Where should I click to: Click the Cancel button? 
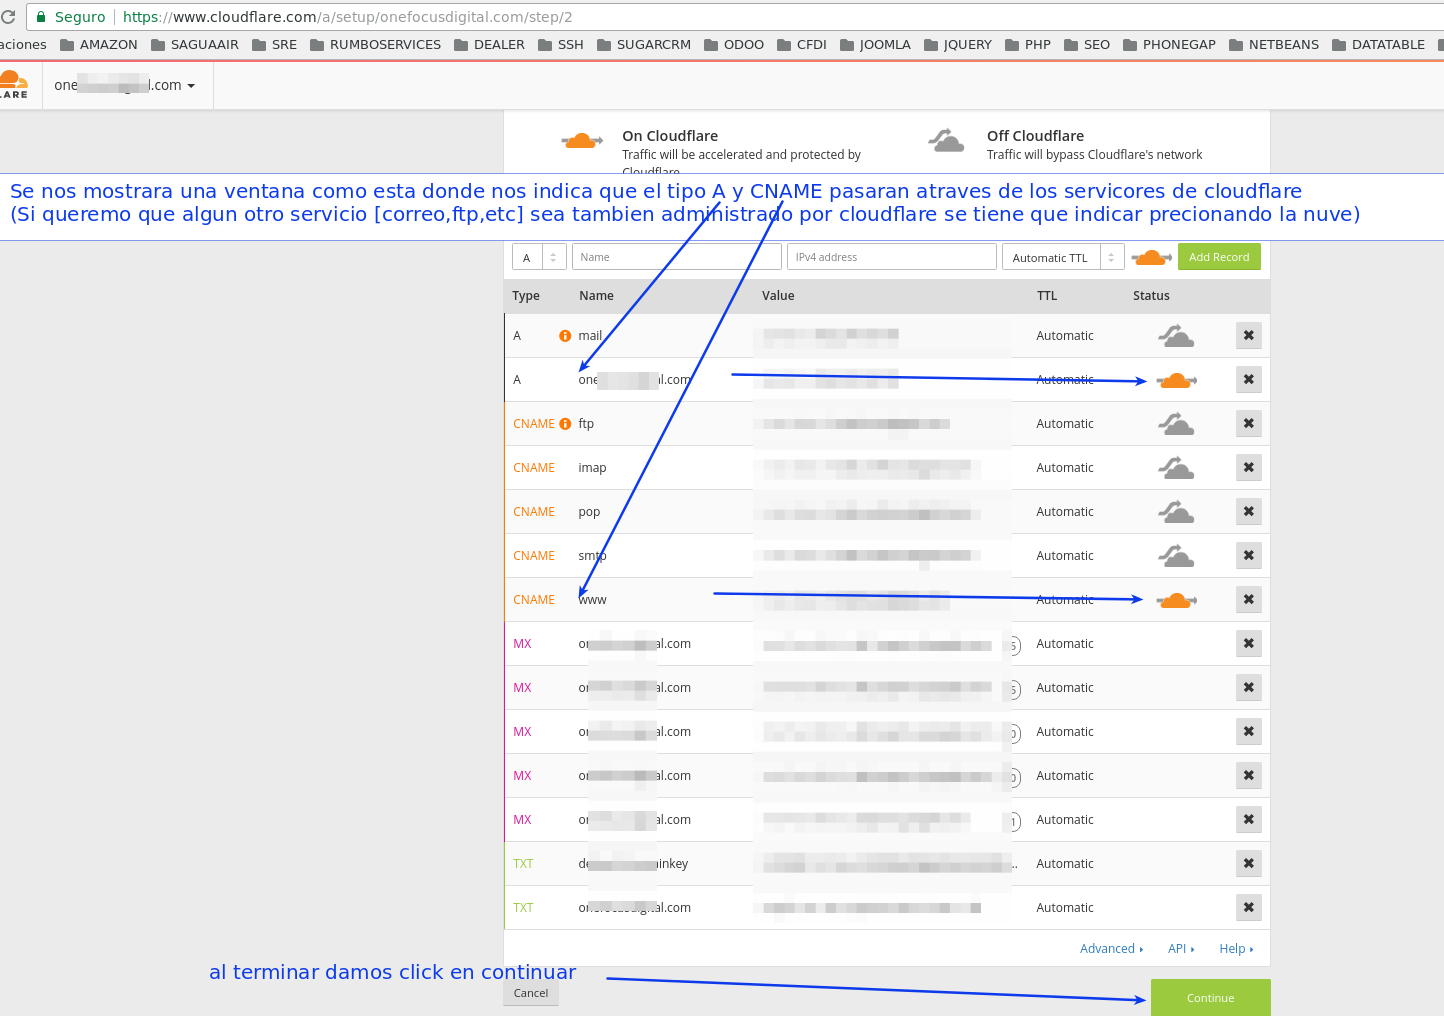531,993
